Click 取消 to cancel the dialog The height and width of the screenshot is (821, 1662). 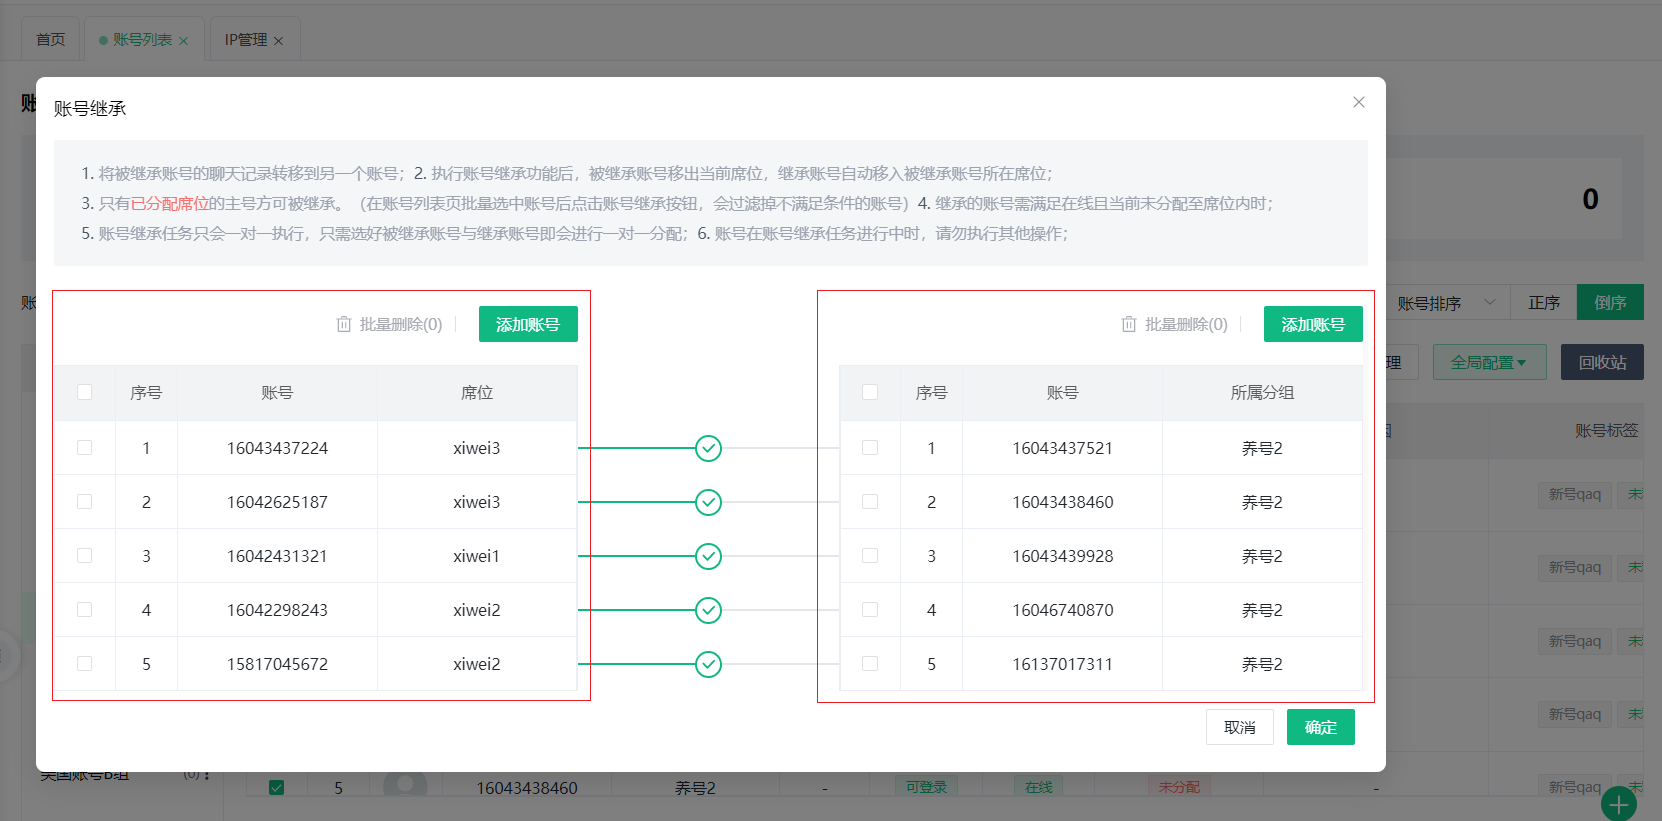1239,727
